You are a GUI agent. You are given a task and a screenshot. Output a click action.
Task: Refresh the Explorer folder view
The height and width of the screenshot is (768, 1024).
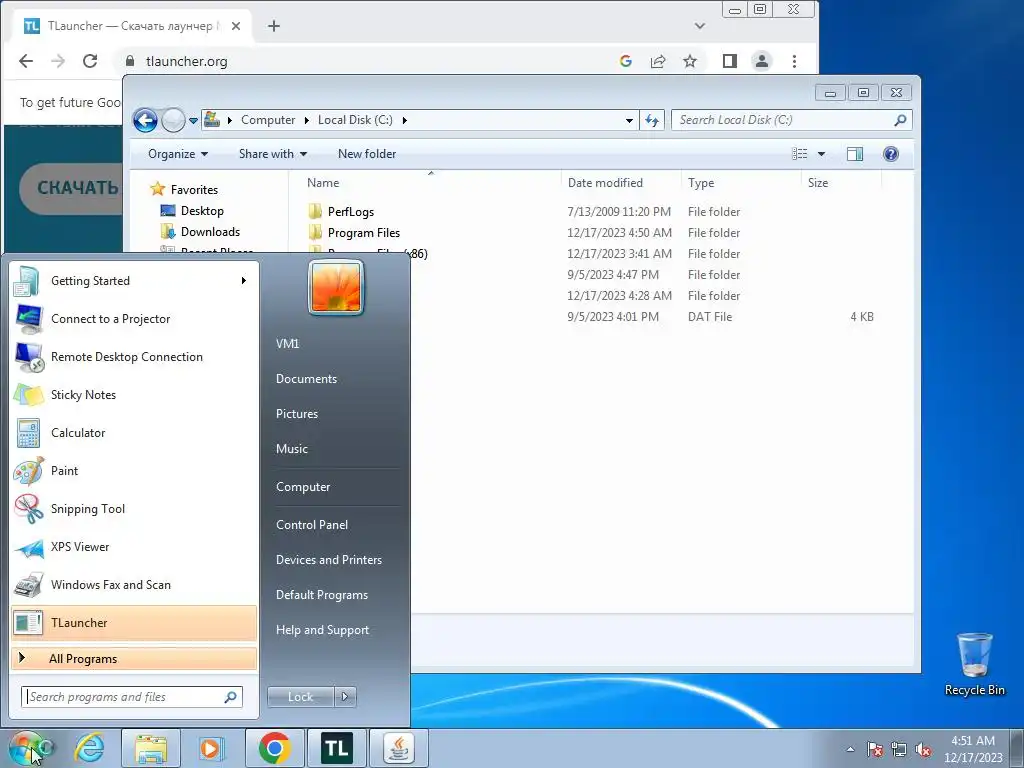[652, 120]
